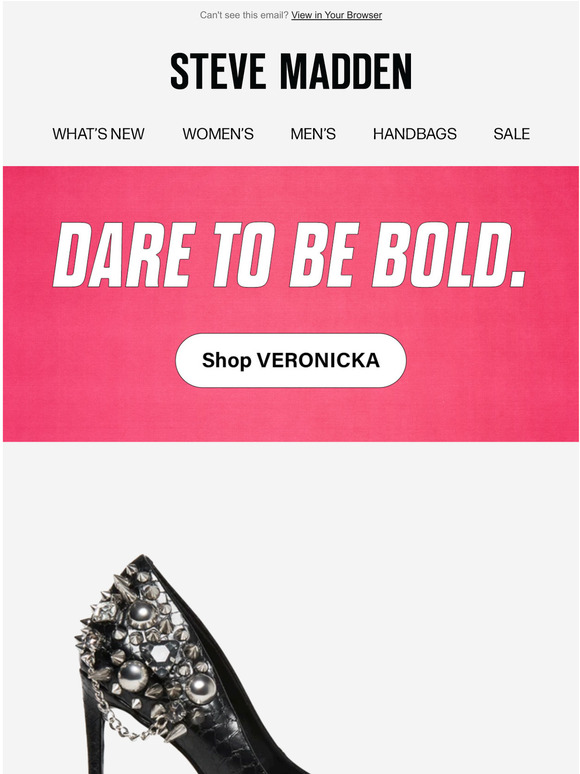Viewport: 580px width, 774px height.
Task: Click the Shop VERONICKA button
Action: click(x=291, y=360)
